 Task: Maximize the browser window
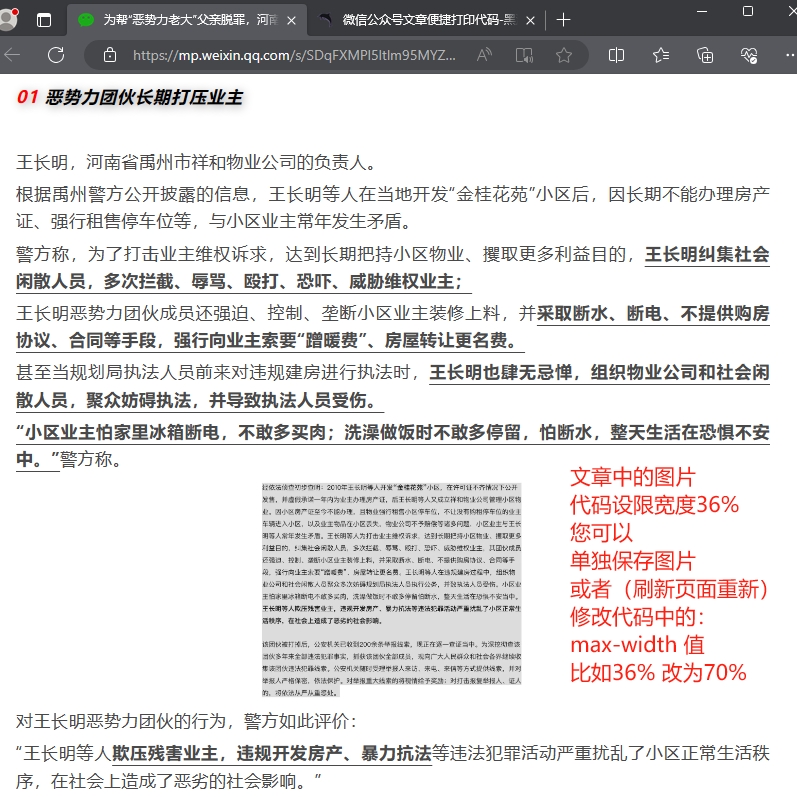[748, 11]
